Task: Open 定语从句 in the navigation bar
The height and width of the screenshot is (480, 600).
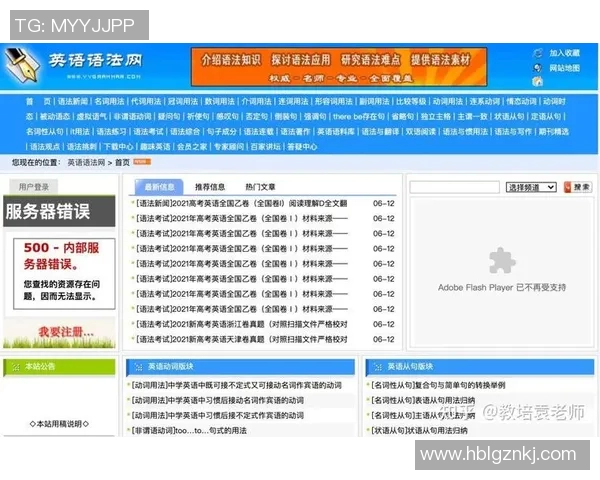Action: [546, 116]
